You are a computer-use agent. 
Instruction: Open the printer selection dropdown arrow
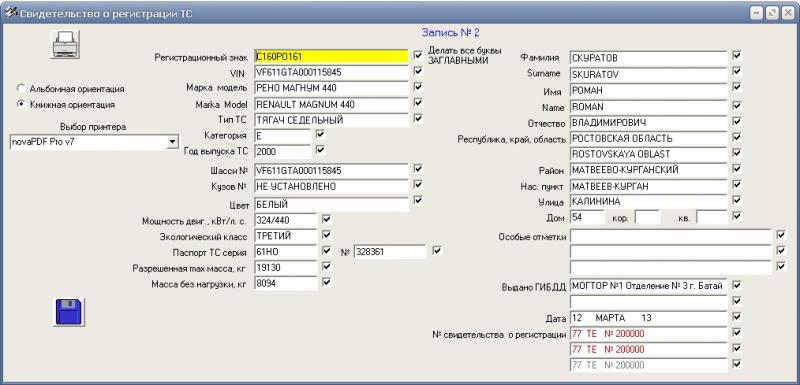[172, 142]
